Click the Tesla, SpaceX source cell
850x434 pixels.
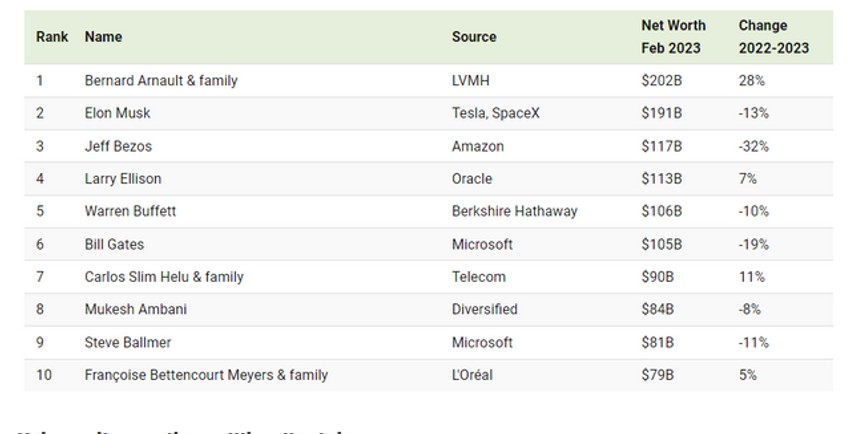(x=495, y=113)
